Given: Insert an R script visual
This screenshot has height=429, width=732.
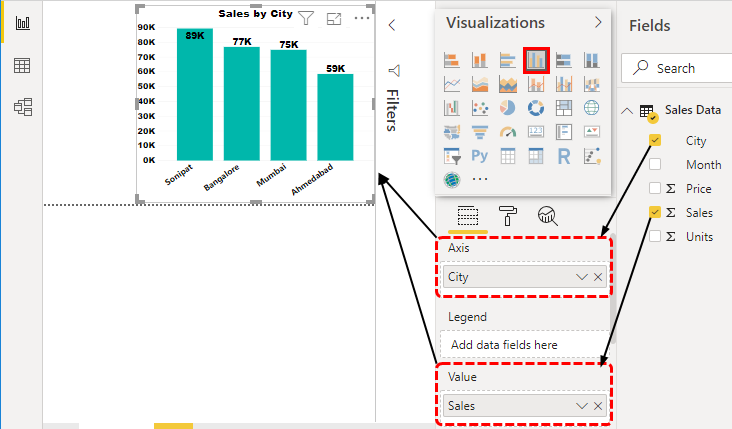Looking at the screenshot, I should pos(563,156).
